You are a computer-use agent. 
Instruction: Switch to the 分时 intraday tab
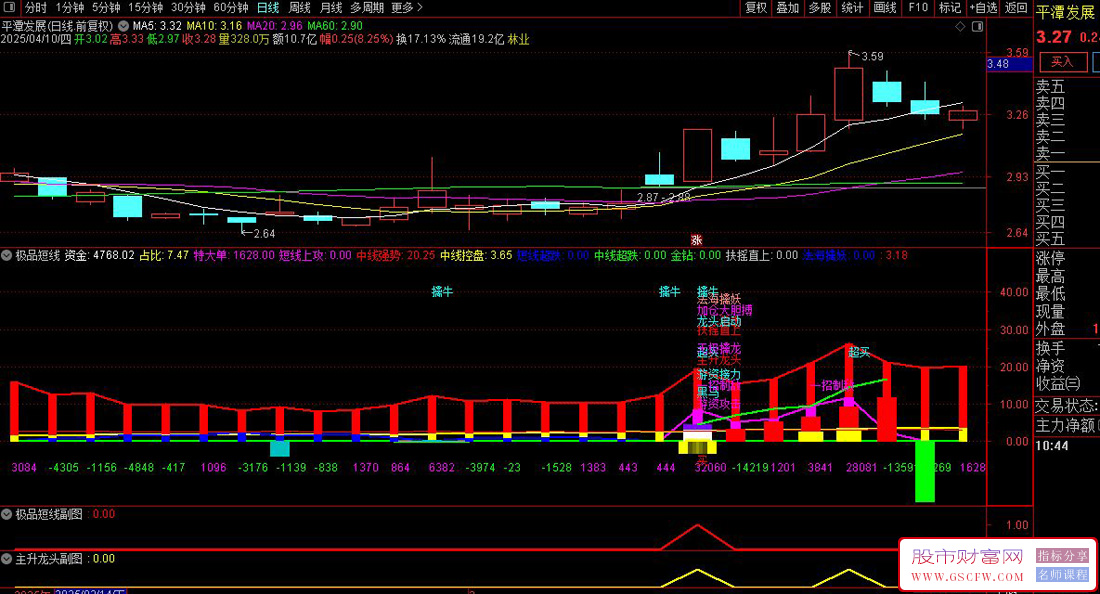coord(35,8)
